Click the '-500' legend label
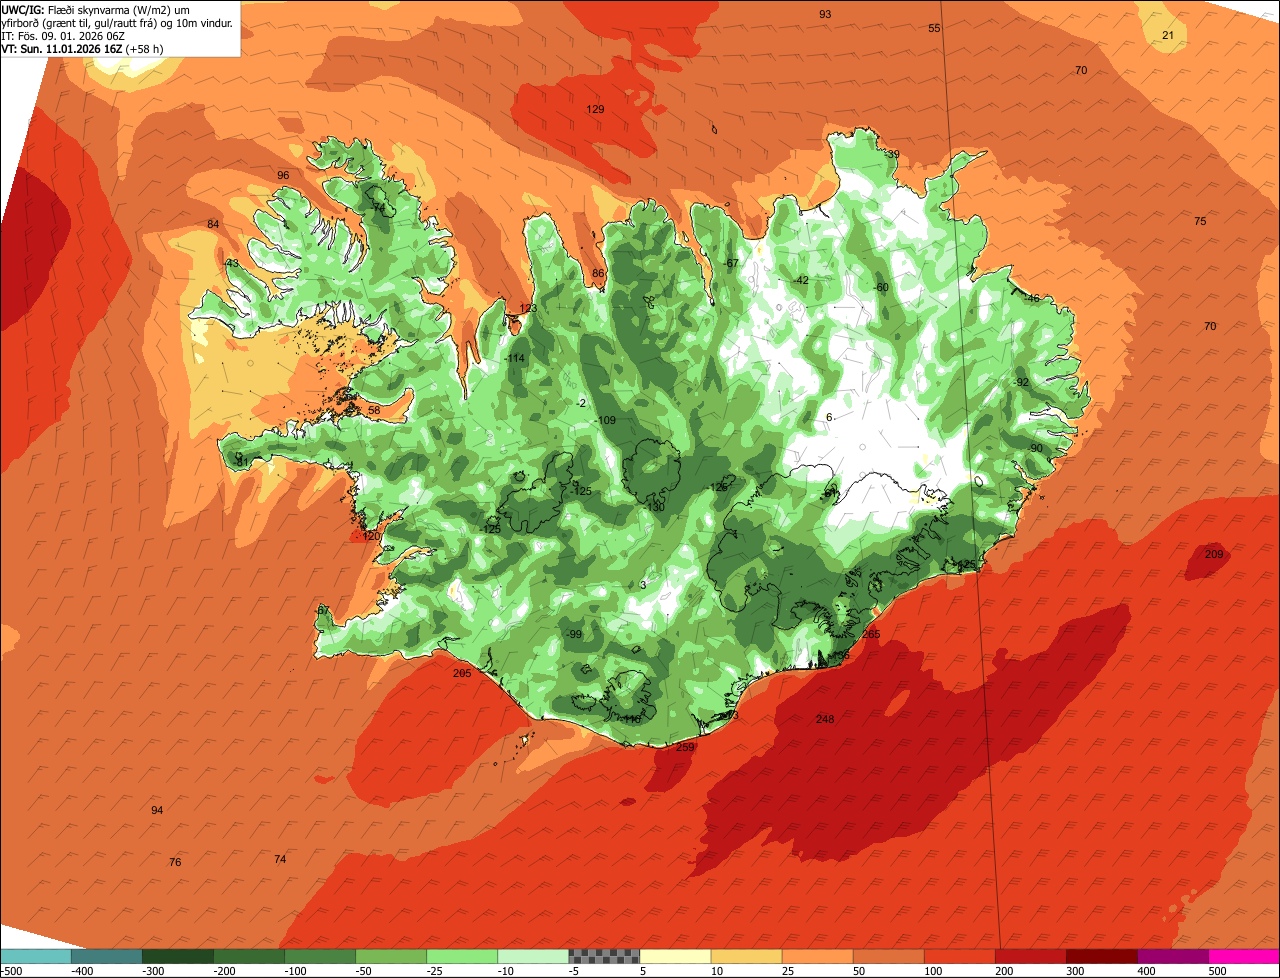Viewport: 1280px width, 978px height. tap(11, 971)
